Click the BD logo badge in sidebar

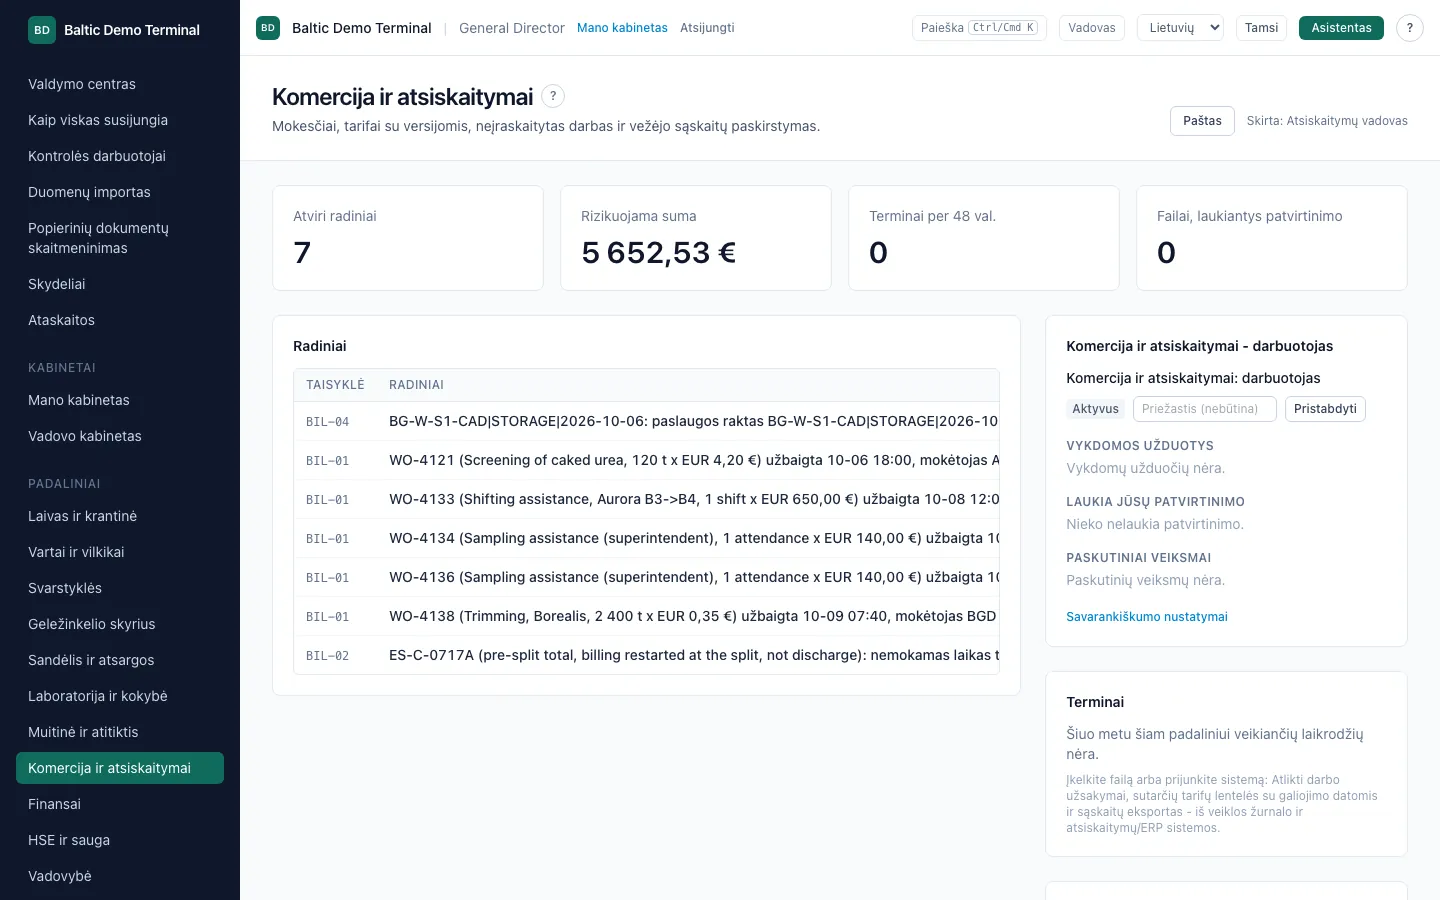(42, 30)
